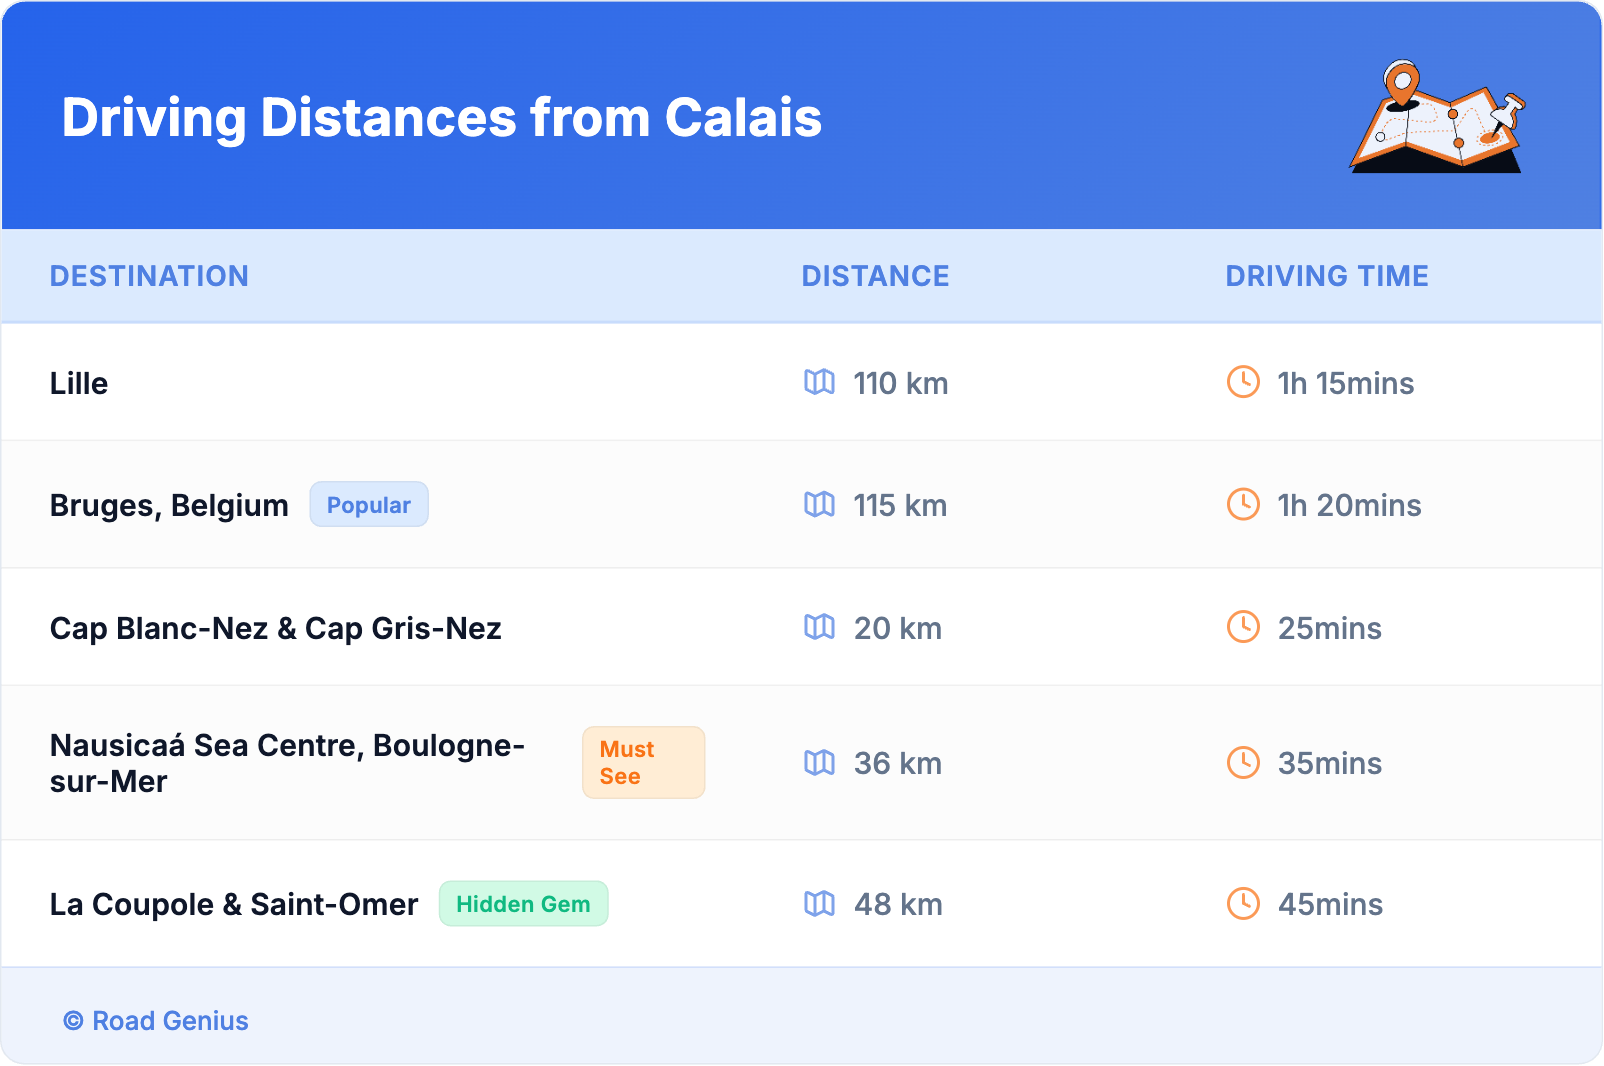Select the Distance column header
Viewport: 1604px width, 1066px height.
pos(875,276)
